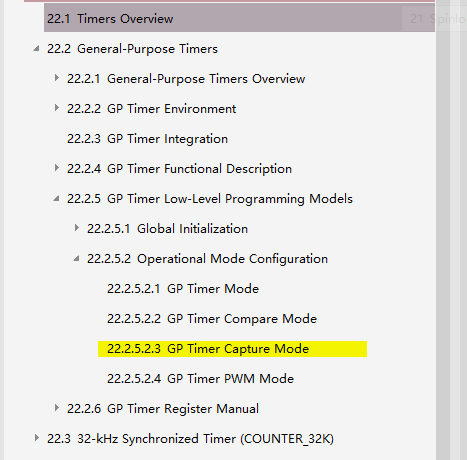Expand 22.2.2 GP Timer Environment arrow
The height and width of the screenshot is (460, 467).
click(x=57, y=108)
